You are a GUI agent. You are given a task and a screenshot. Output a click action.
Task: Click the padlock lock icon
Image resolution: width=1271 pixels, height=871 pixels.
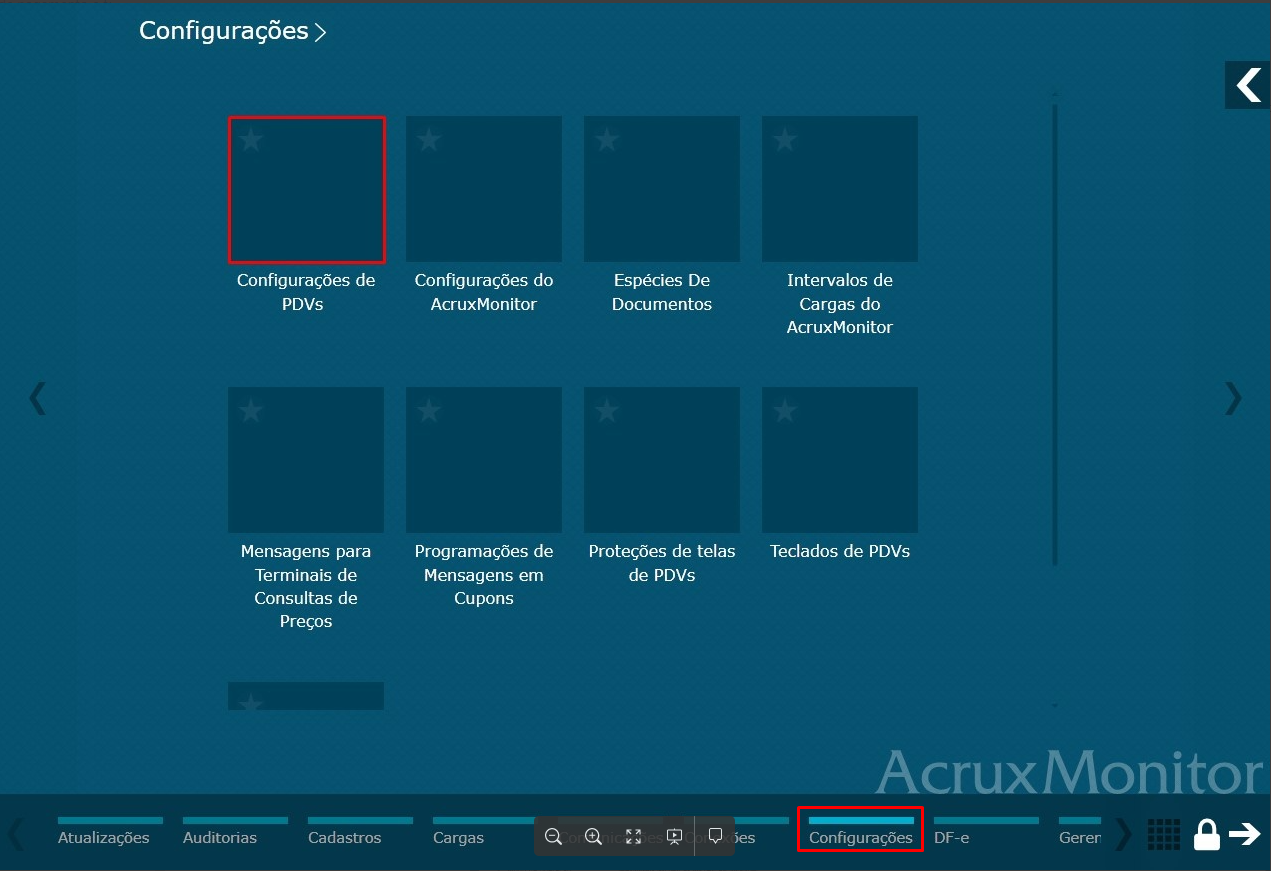(x=1207, y=834)
